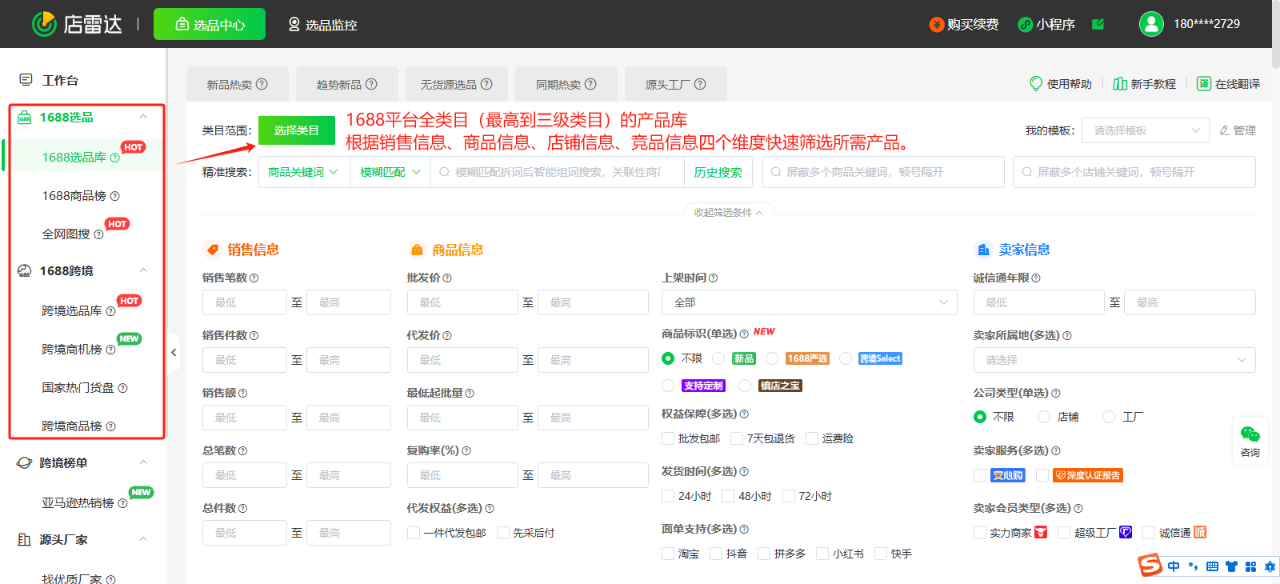The width and height of the screenshot is (1280, 584).
Task: Open the user avatar icon
Action: (x=1151, y=24)
